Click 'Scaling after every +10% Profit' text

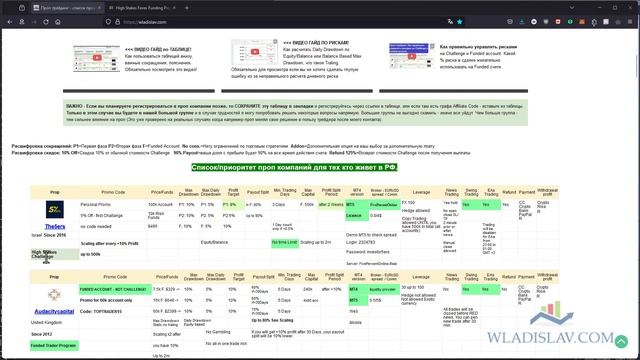[x=109, y=244]
